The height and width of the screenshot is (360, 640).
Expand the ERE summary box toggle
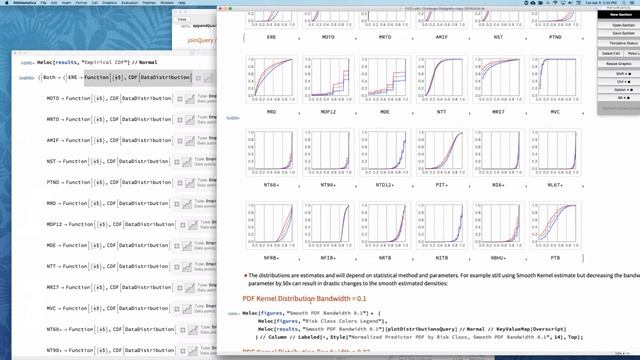pyautogui.click(x=198, y=78)
